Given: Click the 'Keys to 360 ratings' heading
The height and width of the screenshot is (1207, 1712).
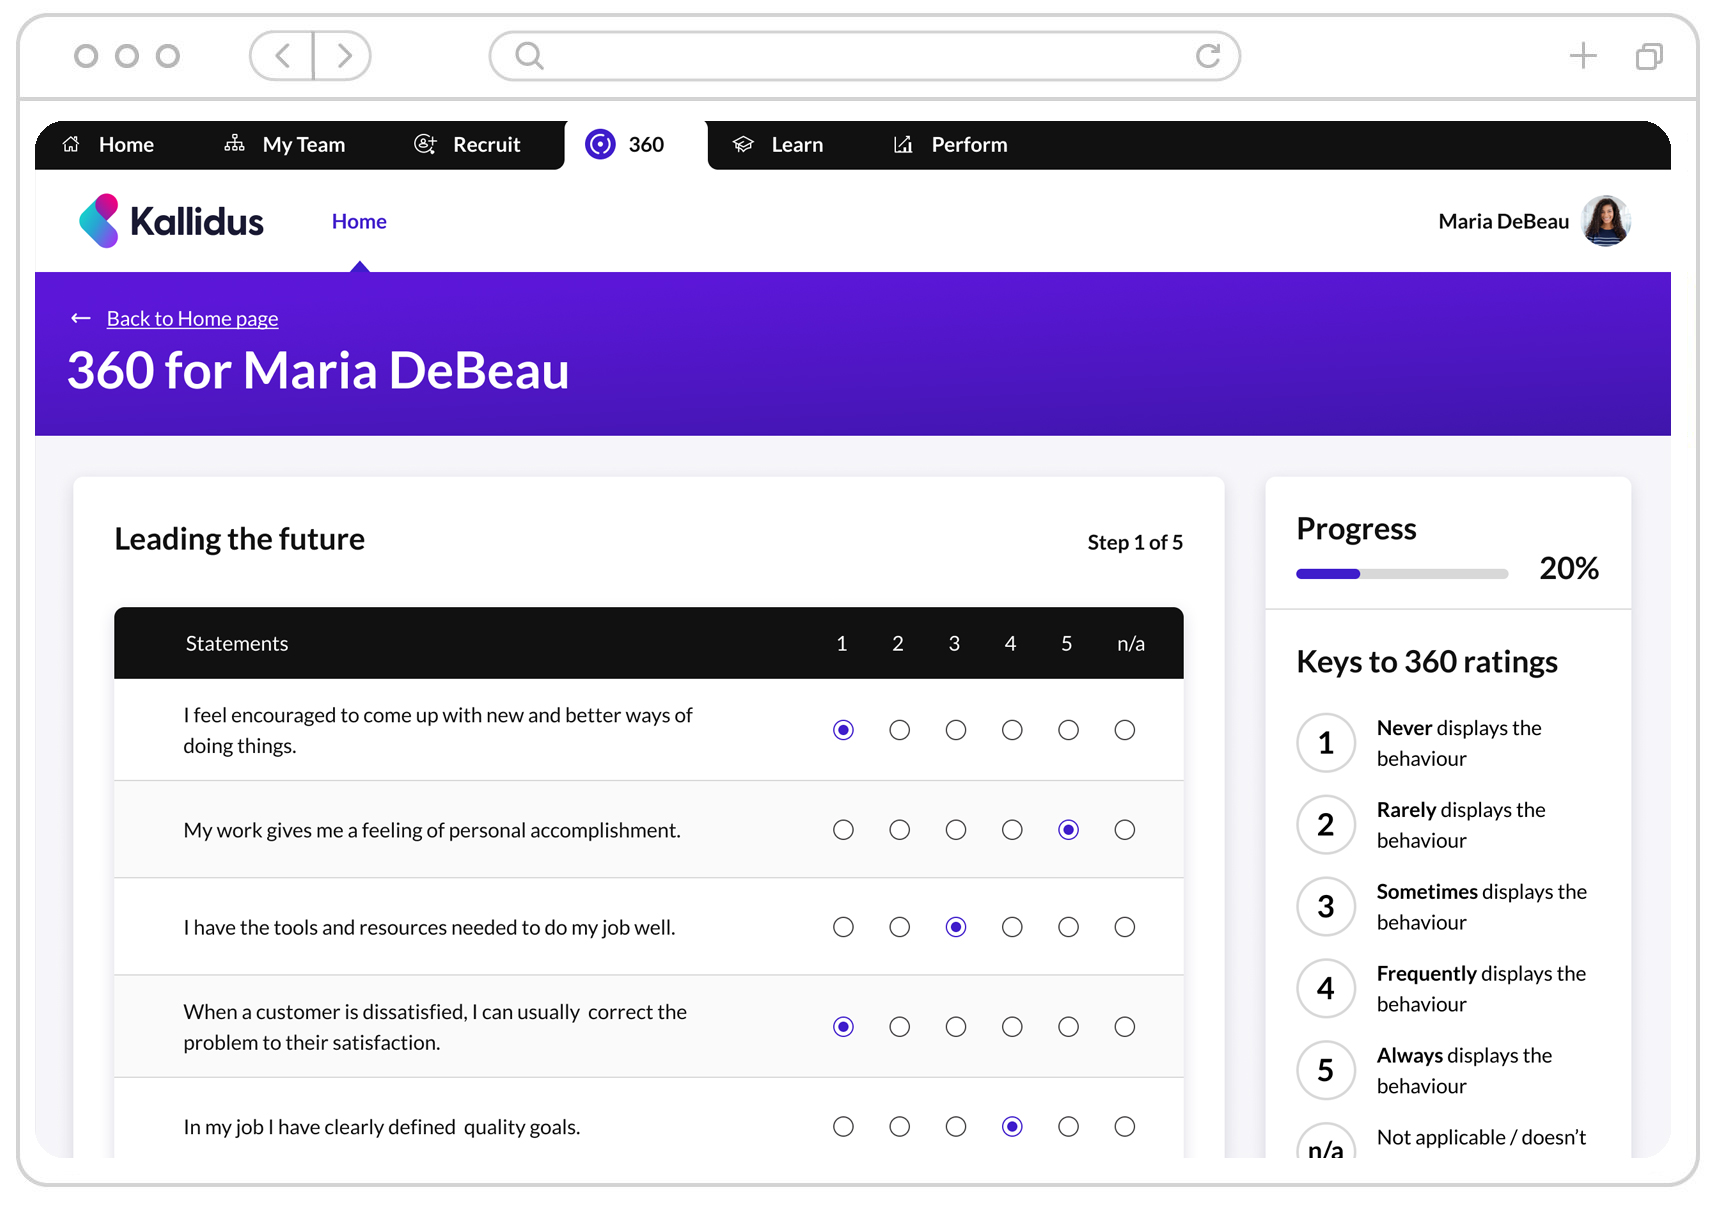Looking at the screenshot, I should click(1427, 662).
